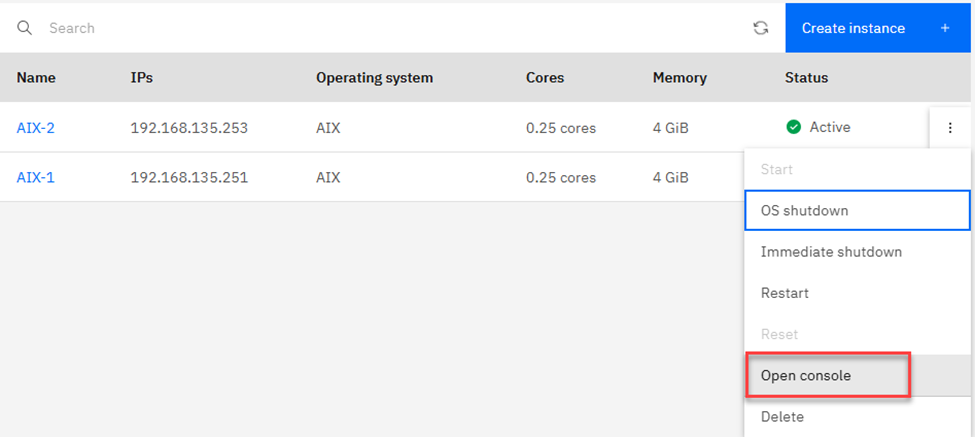Click the Memory column header
Image resolution: width=975 pixels, height=437 pixels.
coord(680,78)
